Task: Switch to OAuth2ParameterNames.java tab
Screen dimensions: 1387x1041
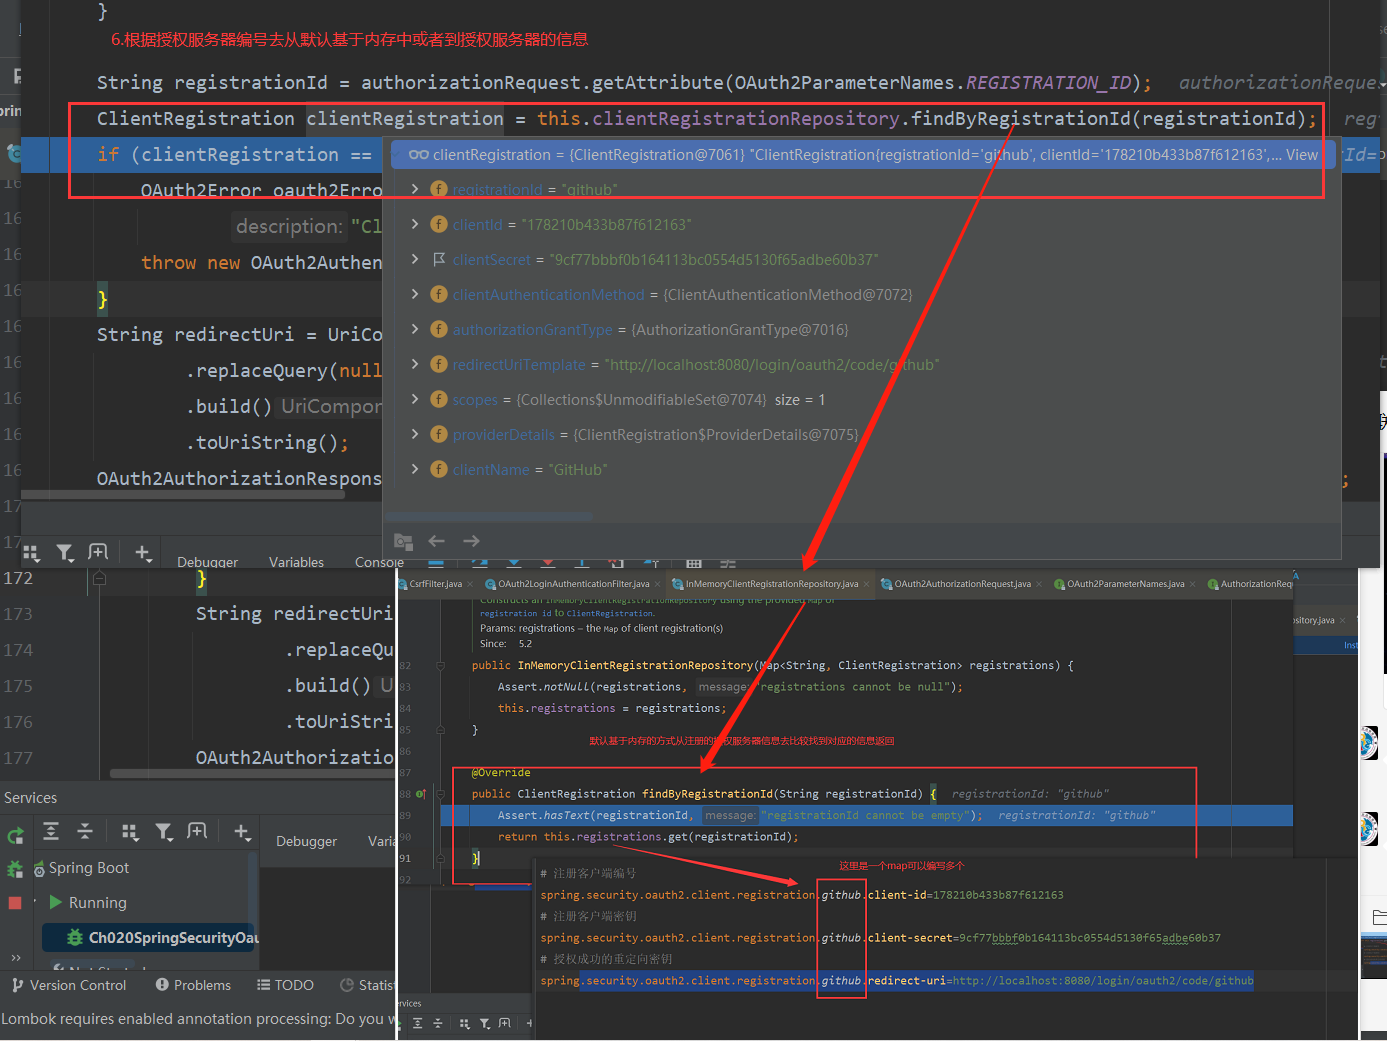Action: click(x=1125, y=584)
